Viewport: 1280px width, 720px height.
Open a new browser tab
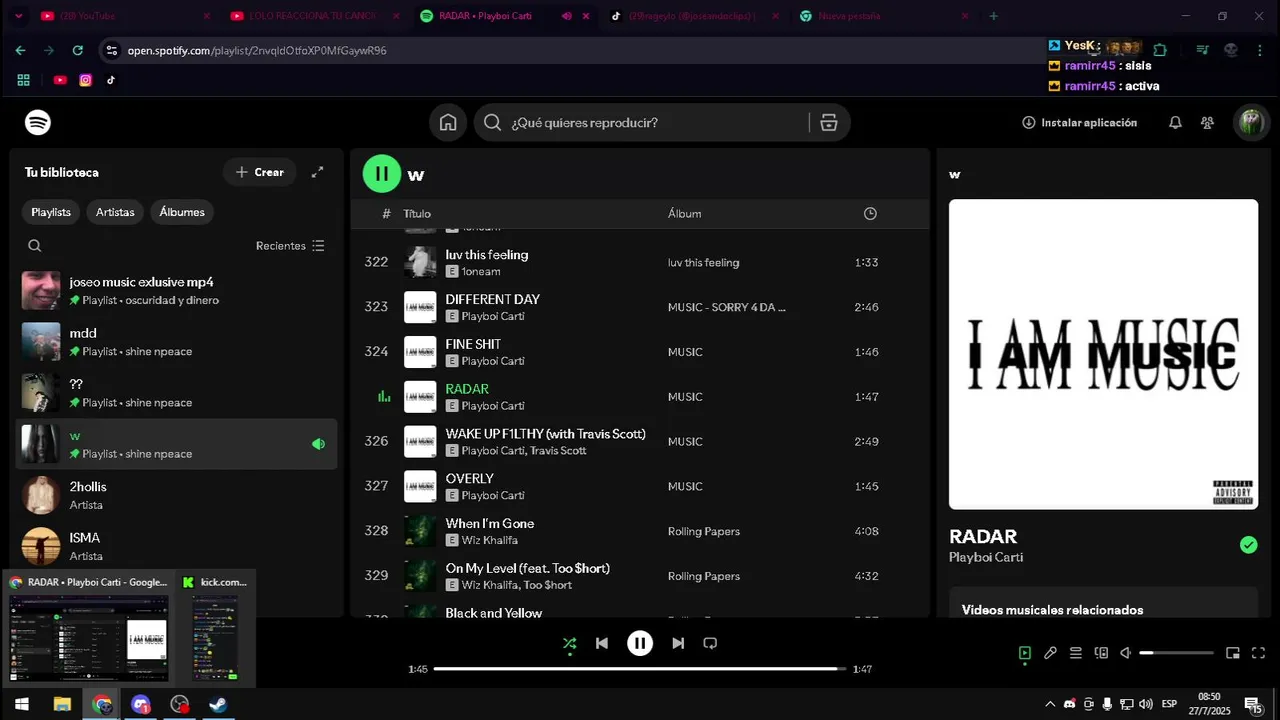(x=993, y=16)
